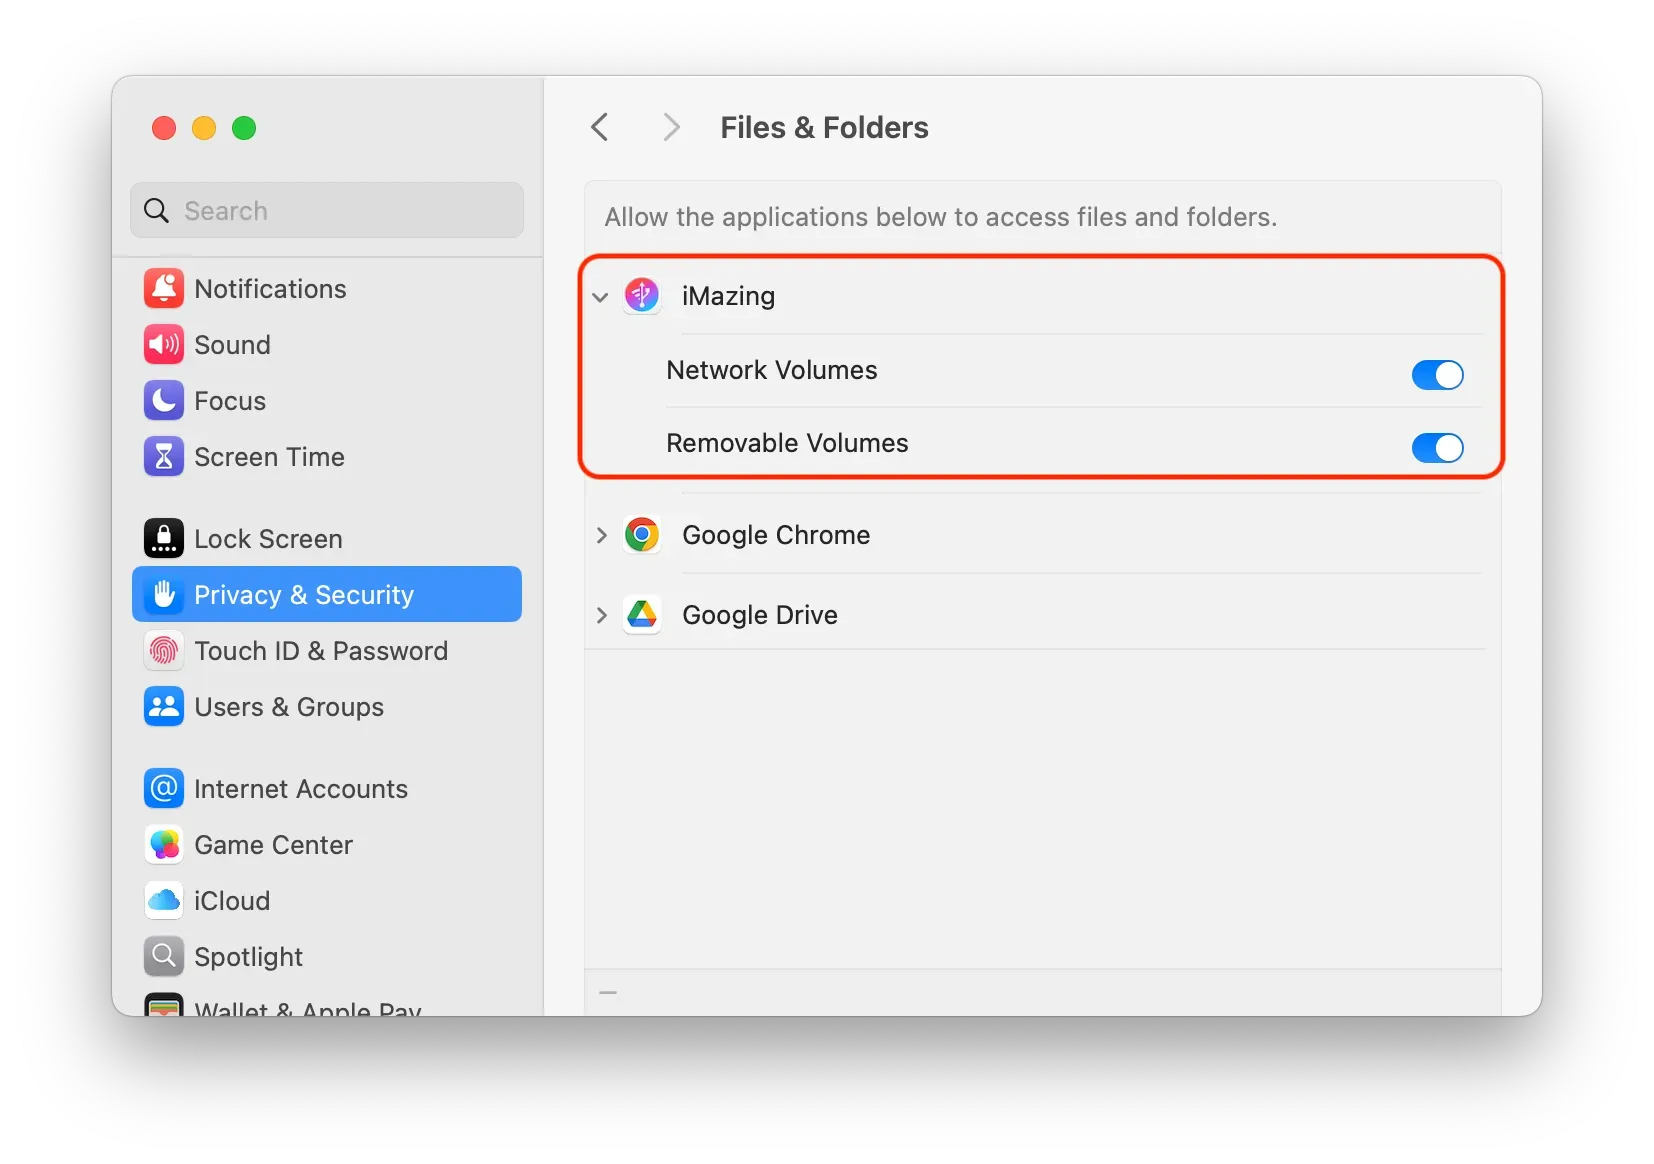Screen dimensions: 1654x1164
Task: Collapse the iMazing disclosure triangle
Action: pyautogui.click(x=600, y=297)
